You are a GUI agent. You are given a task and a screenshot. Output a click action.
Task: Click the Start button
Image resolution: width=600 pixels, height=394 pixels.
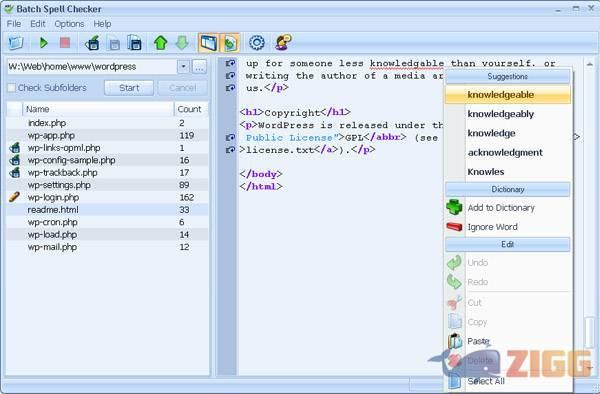[x=129, y=88]
